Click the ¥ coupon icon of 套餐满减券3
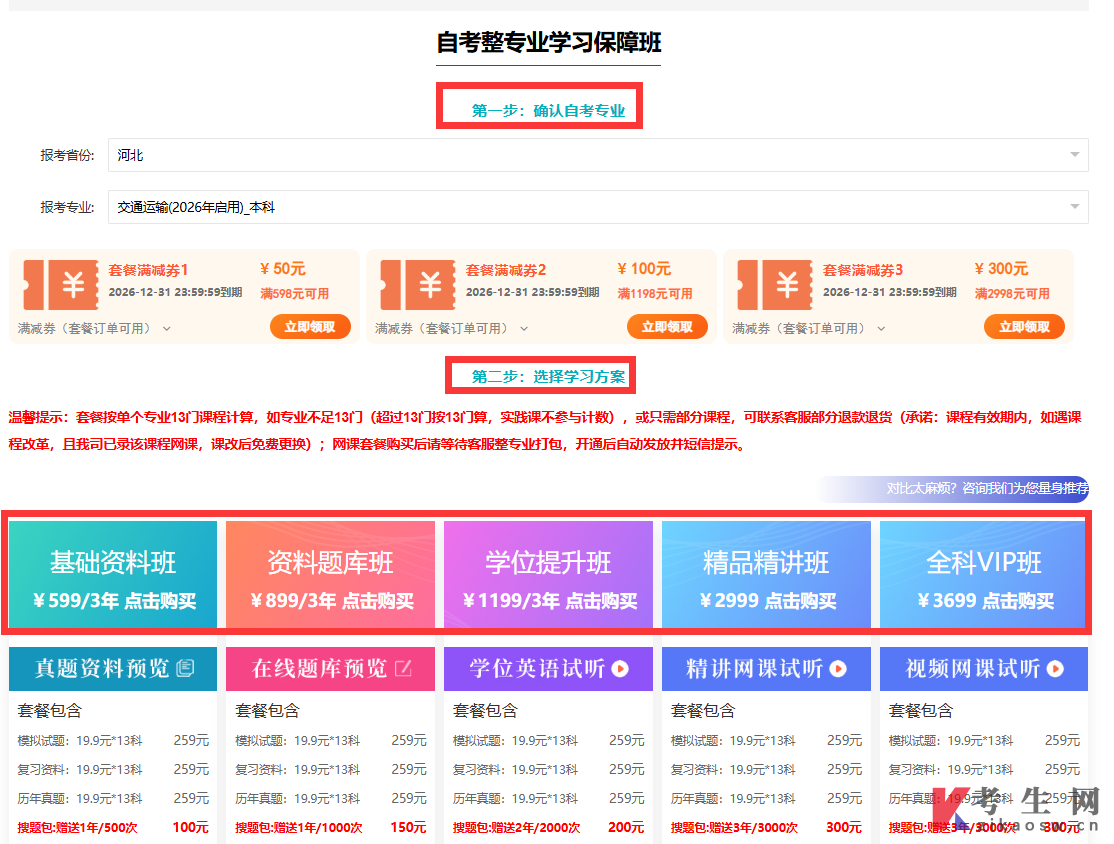 775,285
